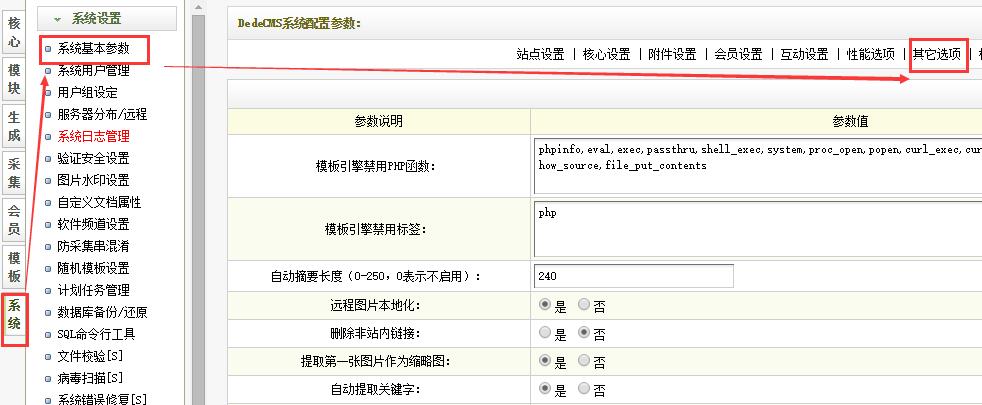Viewport: 982px width, 405px height.
Task: Select 是 for 自动提取关键字
Action: point(545,389)
